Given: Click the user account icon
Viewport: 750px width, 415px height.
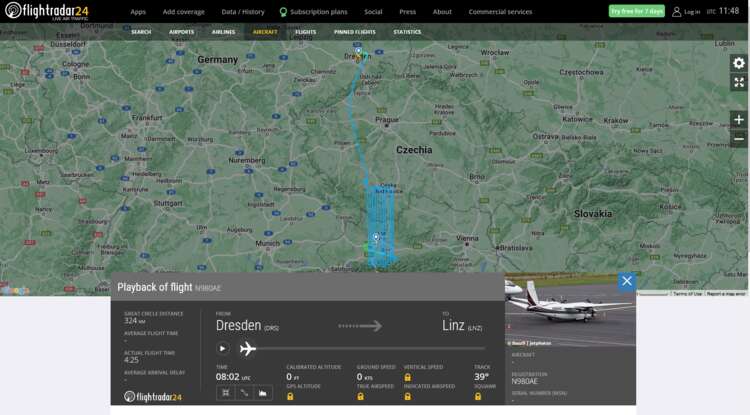Looking at the screenshot, I should coord(676,11).
